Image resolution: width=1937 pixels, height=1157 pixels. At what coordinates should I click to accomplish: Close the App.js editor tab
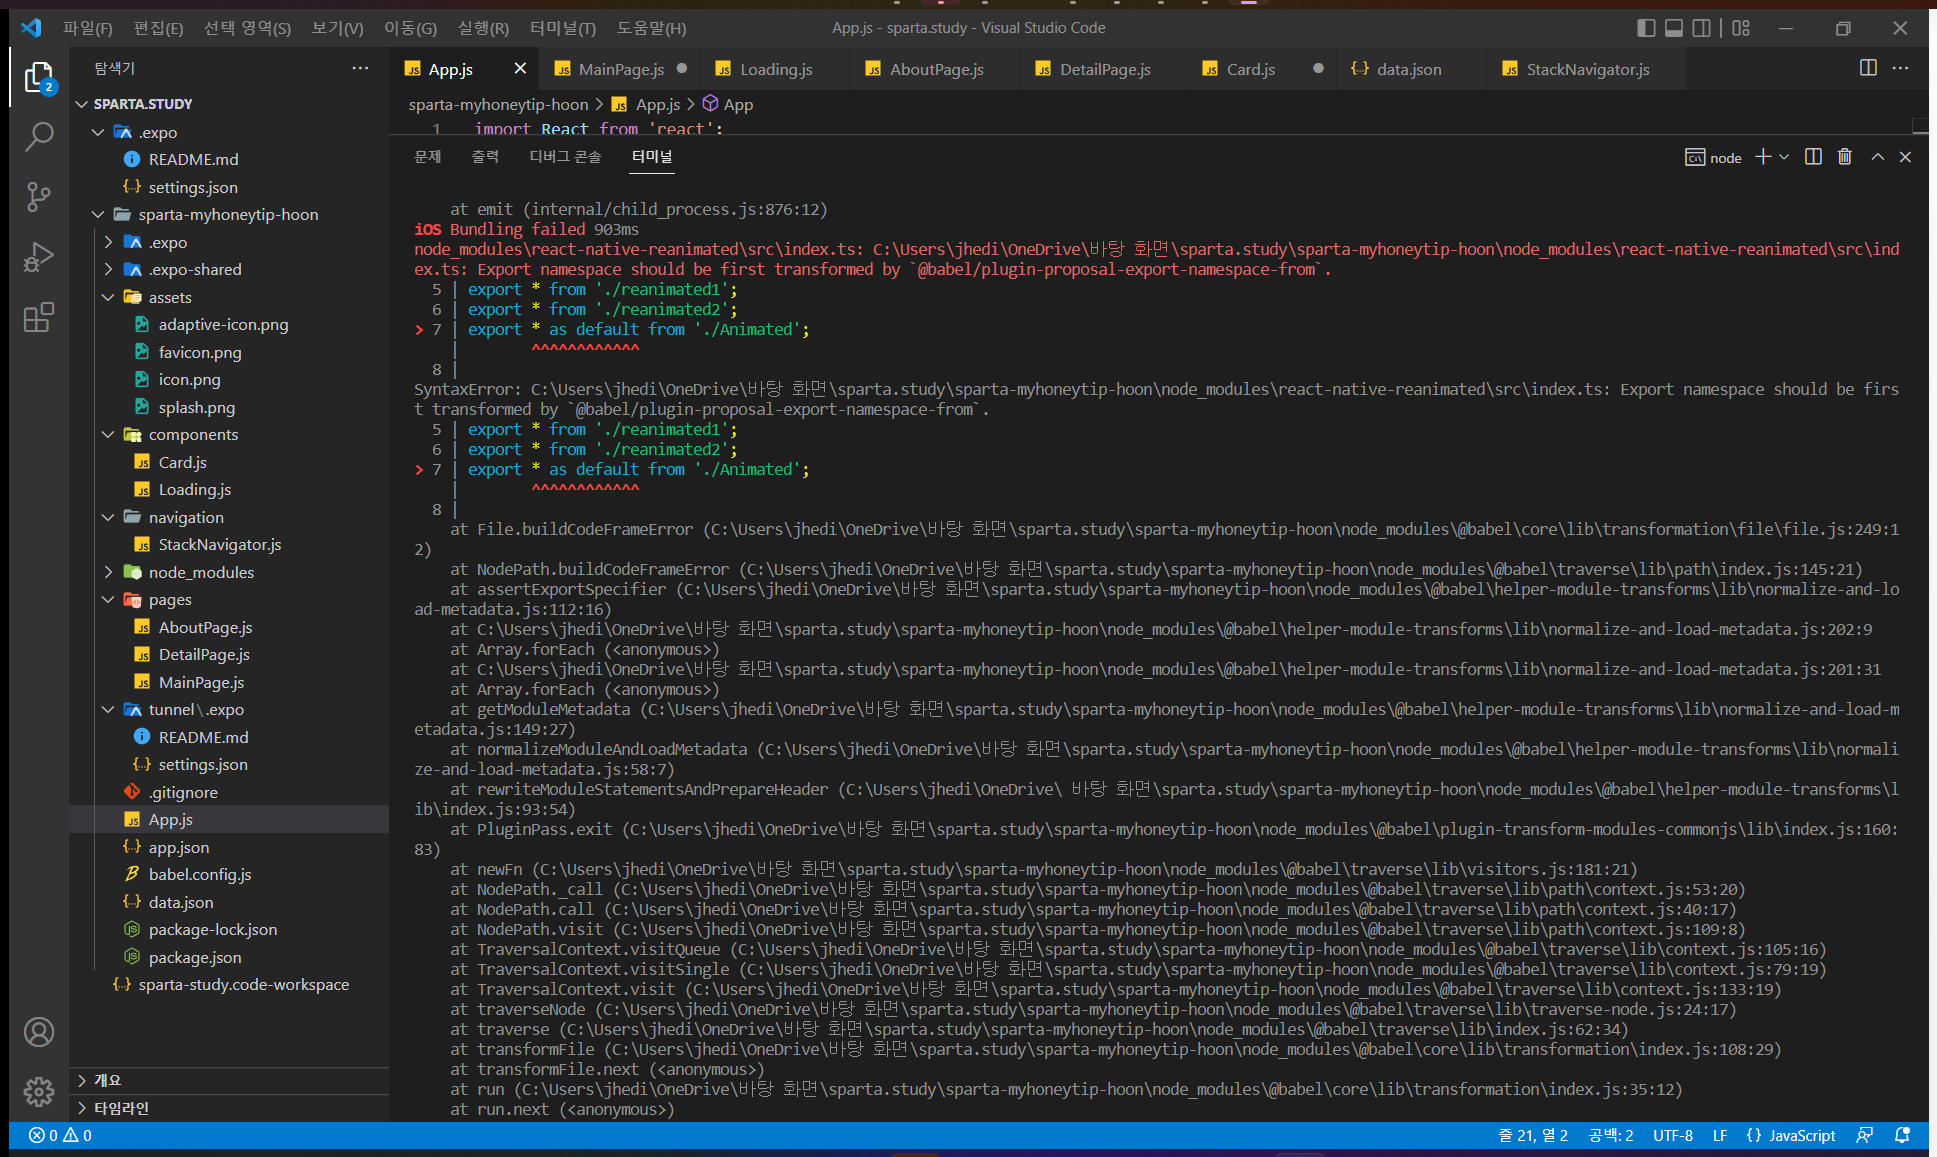tap(520, 68)
